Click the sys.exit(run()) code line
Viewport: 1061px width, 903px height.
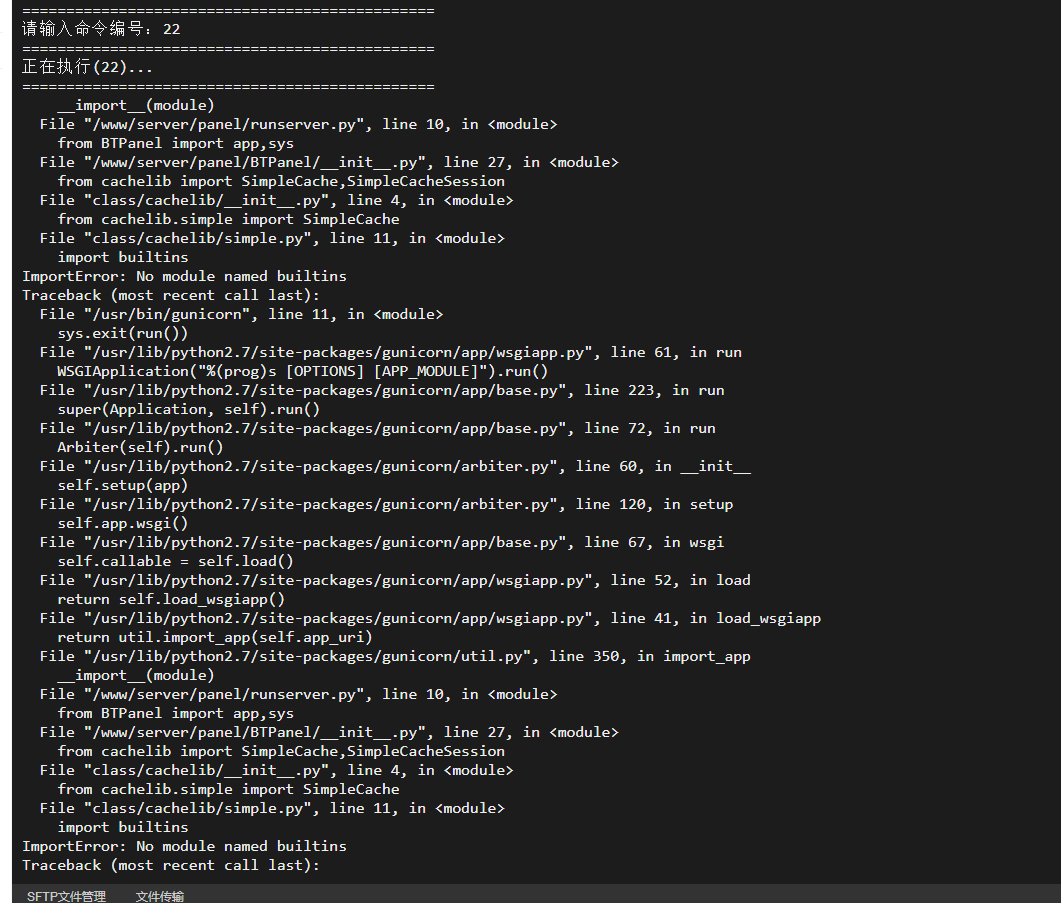pyautogui.click(x=122, y=333)
